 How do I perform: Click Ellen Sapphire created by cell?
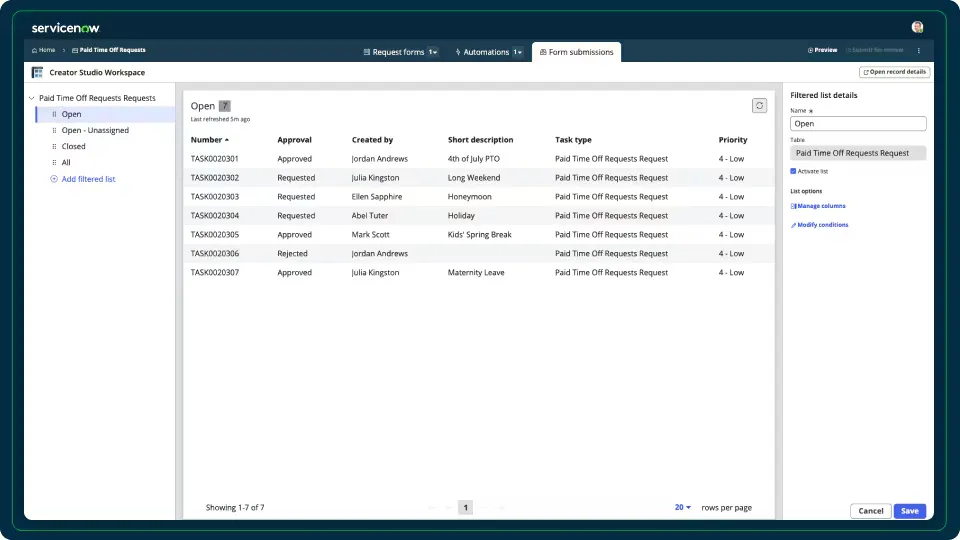click(x=377, y=197)
